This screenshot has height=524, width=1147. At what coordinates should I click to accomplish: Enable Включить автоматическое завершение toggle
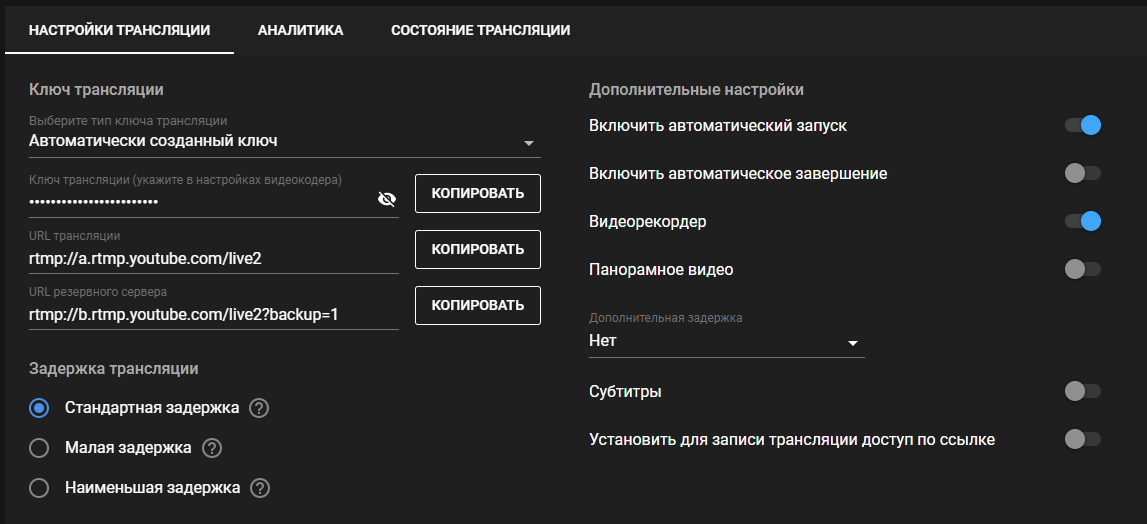1083,173
